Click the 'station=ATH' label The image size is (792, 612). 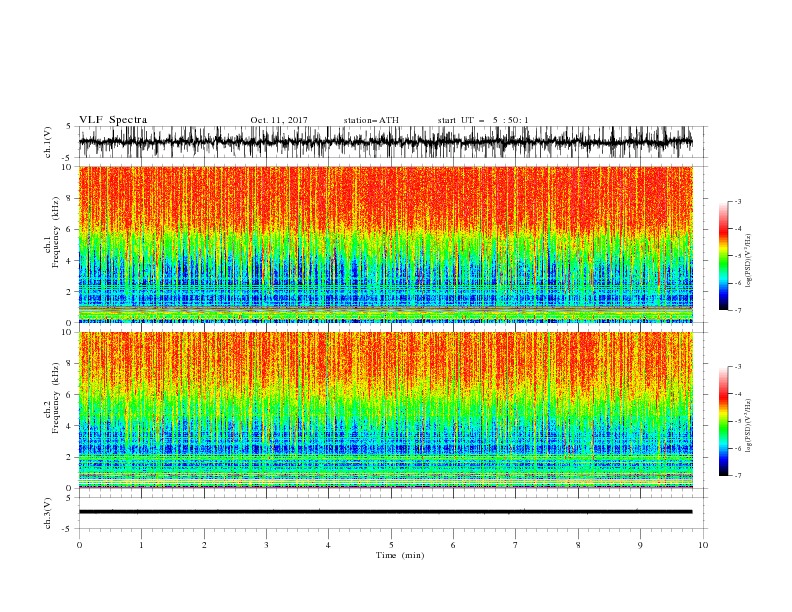coord(371,120)
